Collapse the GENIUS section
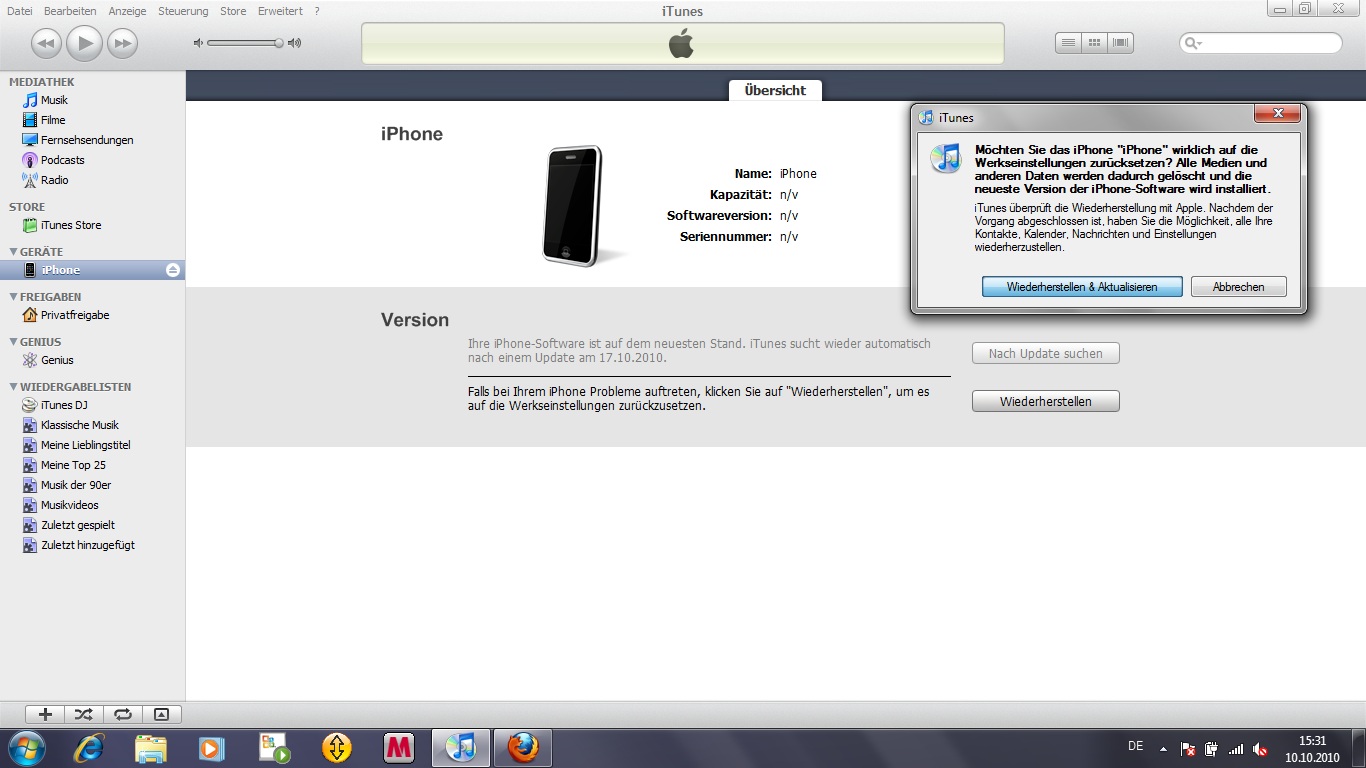The image size is (1366, 768). click(13, 342)
